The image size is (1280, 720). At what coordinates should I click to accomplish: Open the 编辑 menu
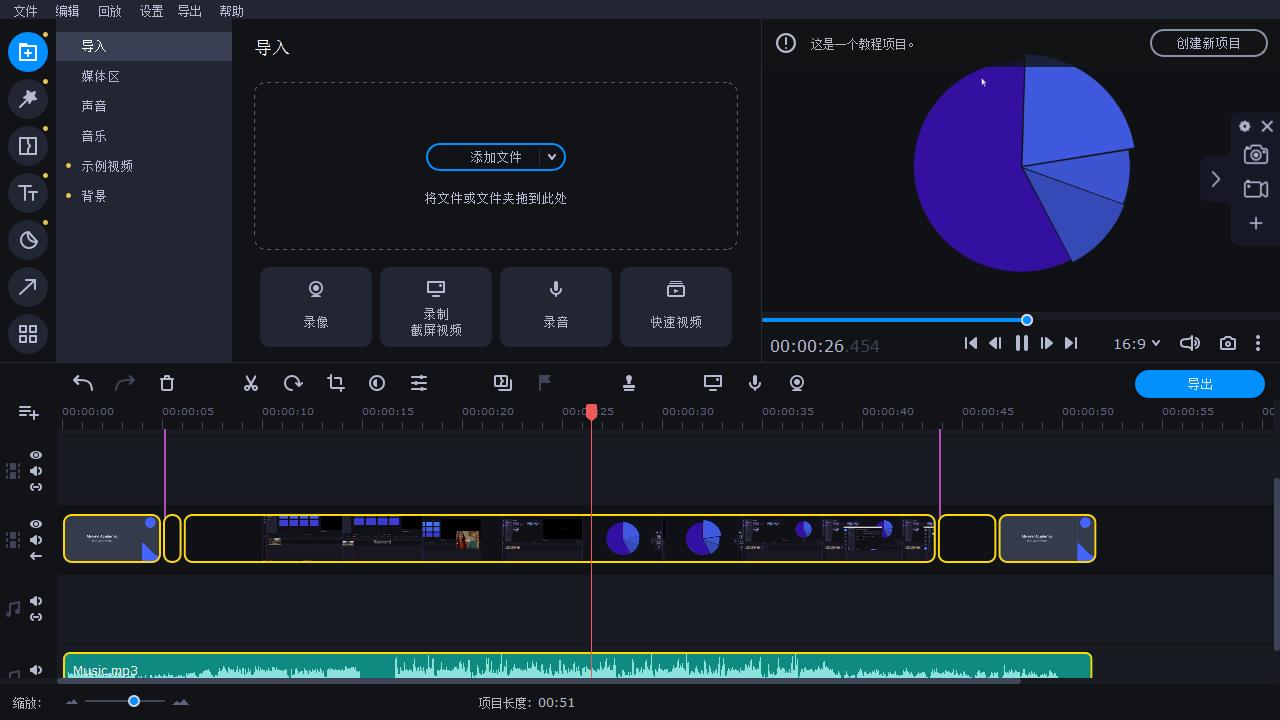(67, 11)
